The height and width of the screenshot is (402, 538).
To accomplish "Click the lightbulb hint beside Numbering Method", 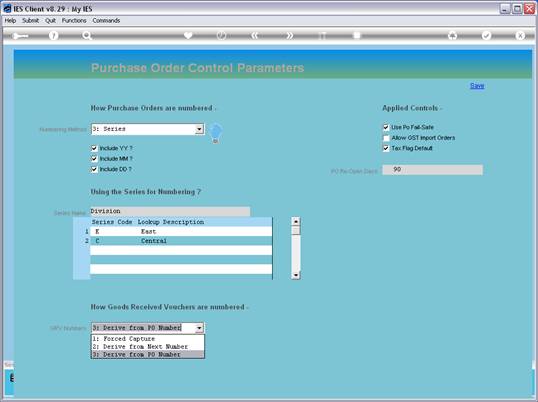I will [x=215, y=133].
